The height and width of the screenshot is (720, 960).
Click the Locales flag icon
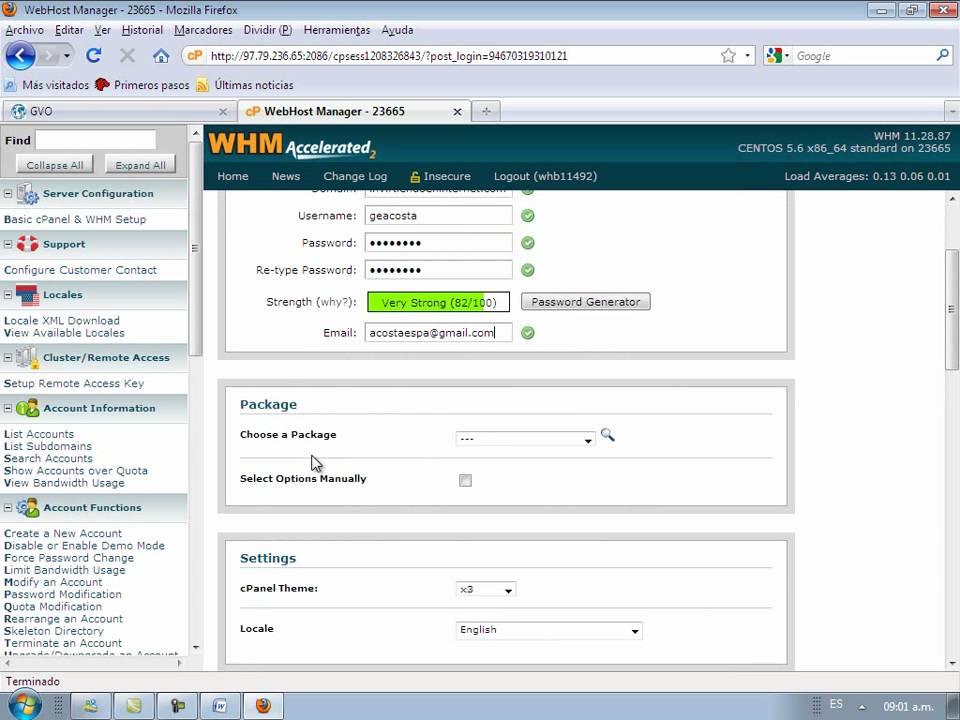[x=28, y=295]
